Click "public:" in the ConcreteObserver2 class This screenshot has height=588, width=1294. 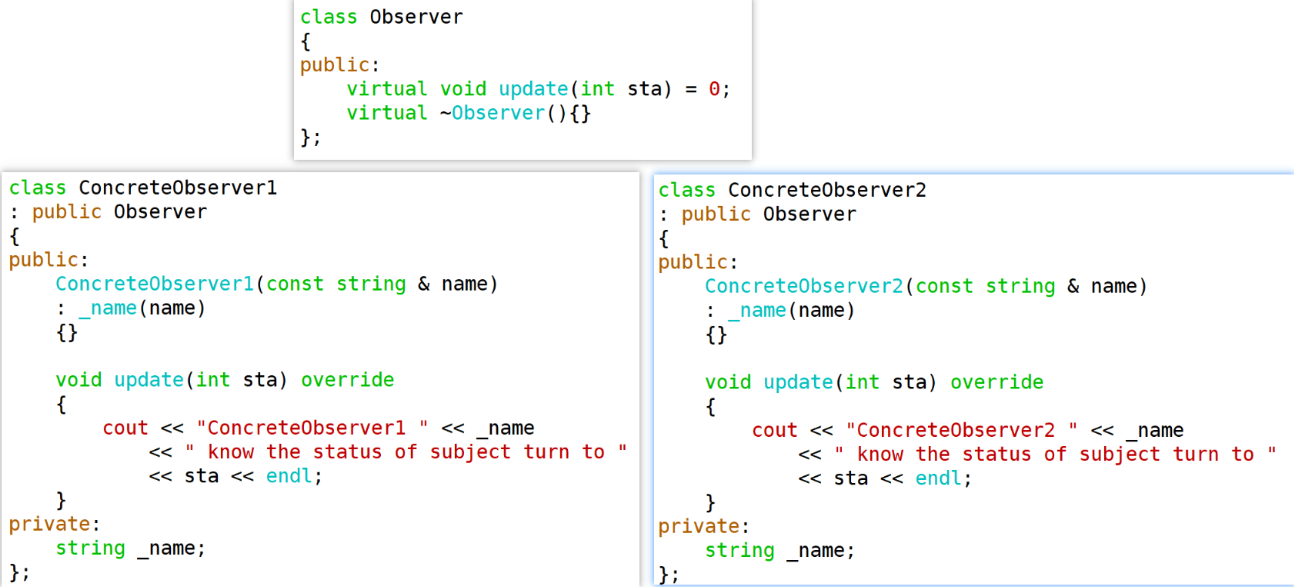[x=699, y=262]
